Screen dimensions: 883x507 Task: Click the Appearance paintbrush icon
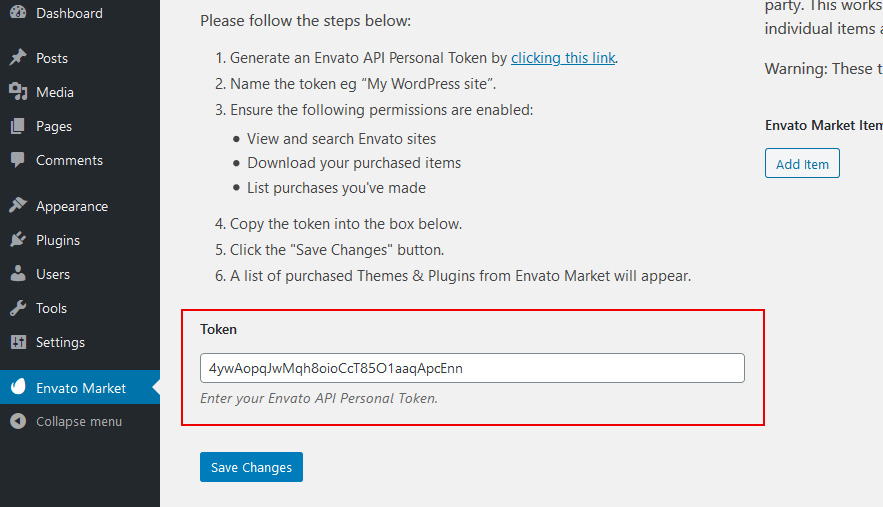(18, 205)
